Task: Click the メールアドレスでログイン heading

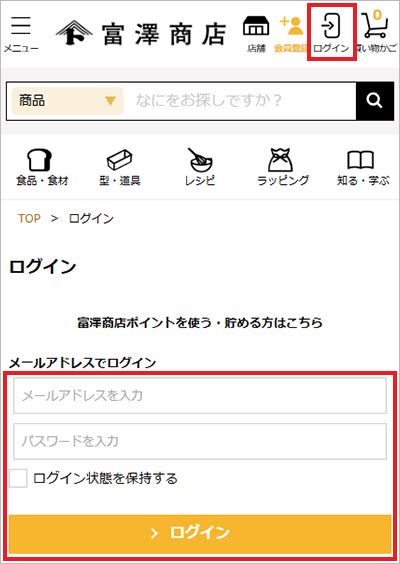Action: [x=82, y=363]
